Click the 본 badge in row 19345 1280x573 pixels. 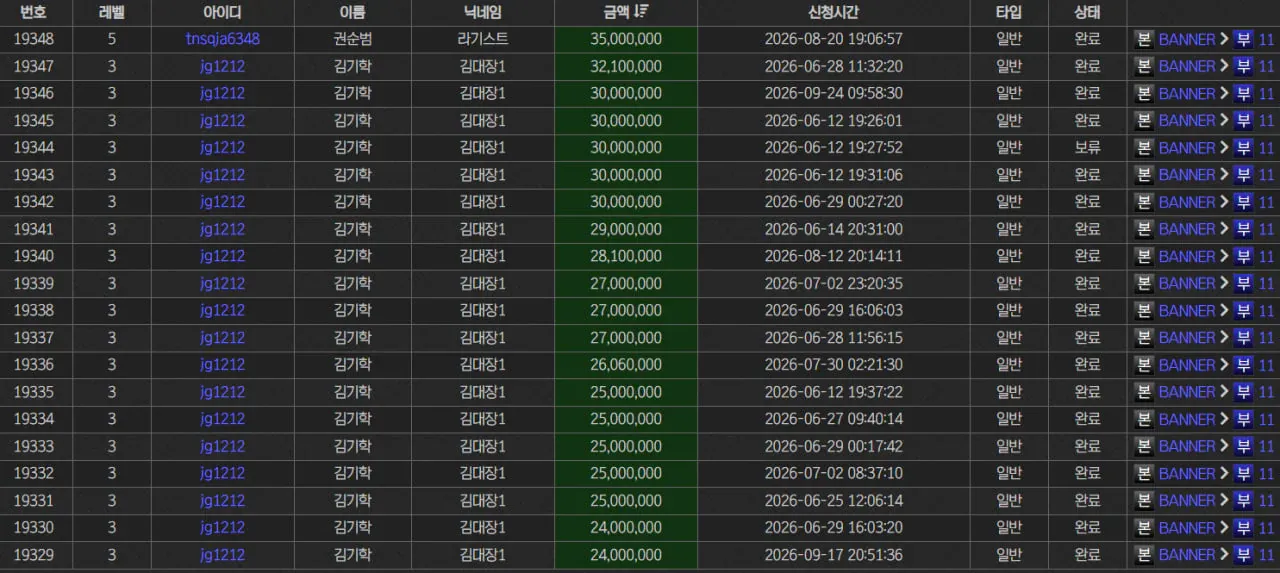tap(1144, 120)
